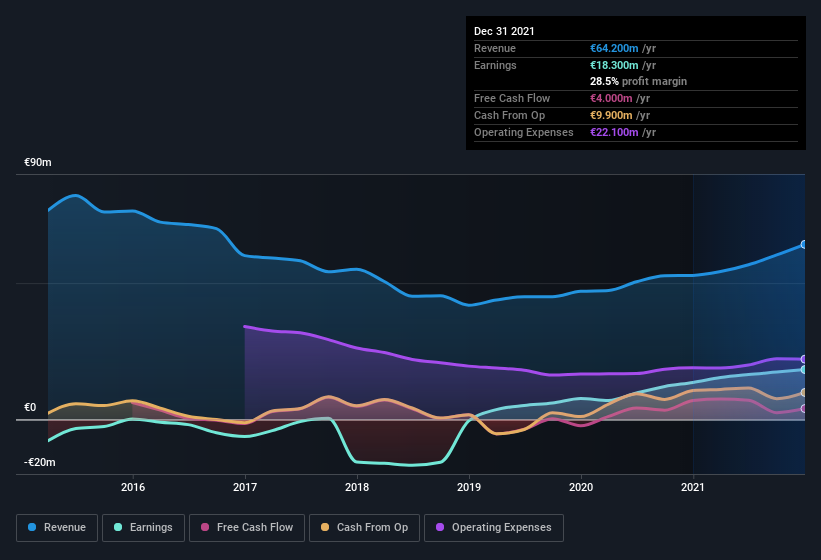Click the €22.100m operating expenses value
Viewport: 821px width, 560px height.
[614, 132]
